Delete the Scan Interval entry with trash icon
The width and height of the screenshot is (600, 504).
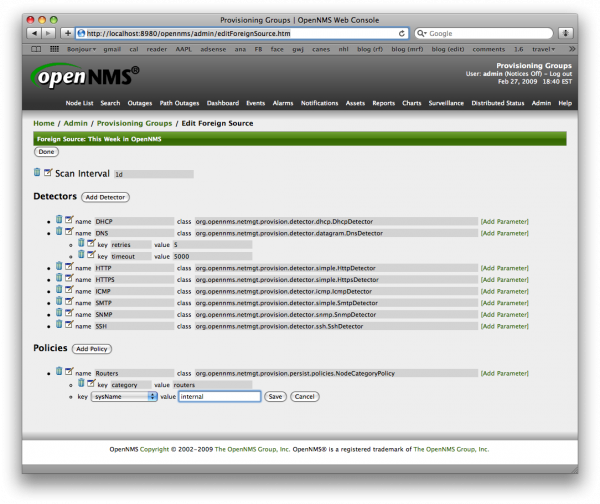37,172
